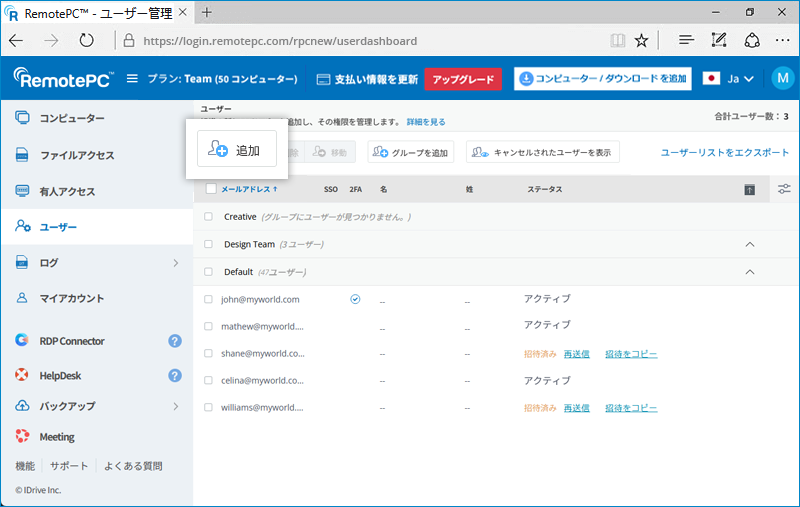This screenshot has width=800, height=507.
Task: Select williams@myworld checkbox
Action: (x=208, y=407)
